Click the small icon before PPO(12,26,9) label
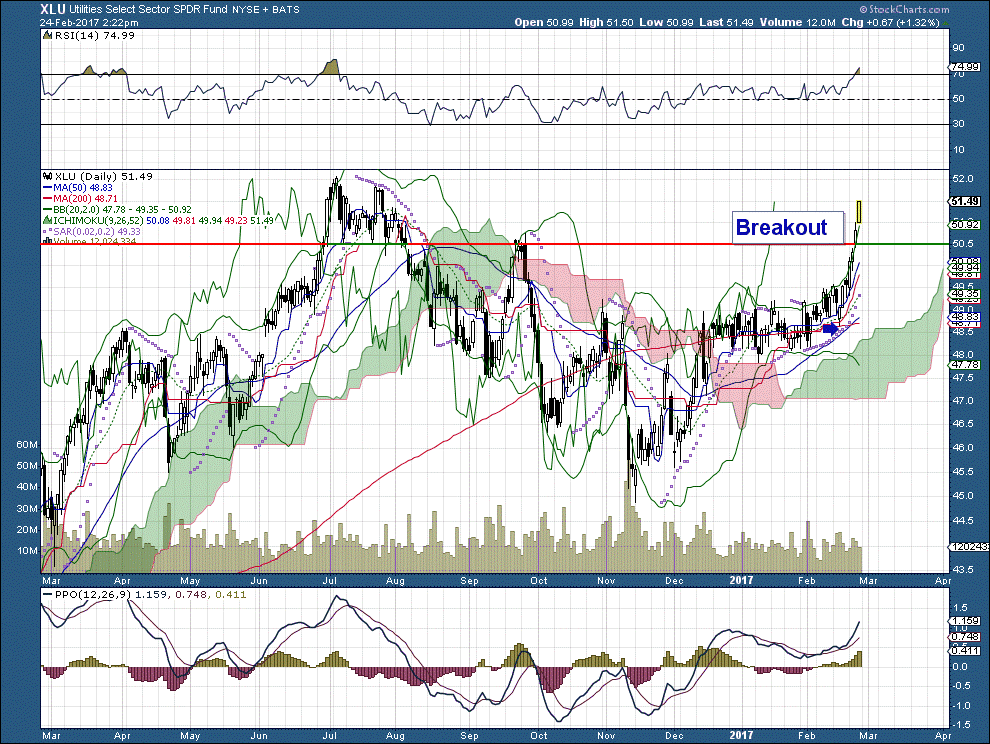 pos(47,594)
